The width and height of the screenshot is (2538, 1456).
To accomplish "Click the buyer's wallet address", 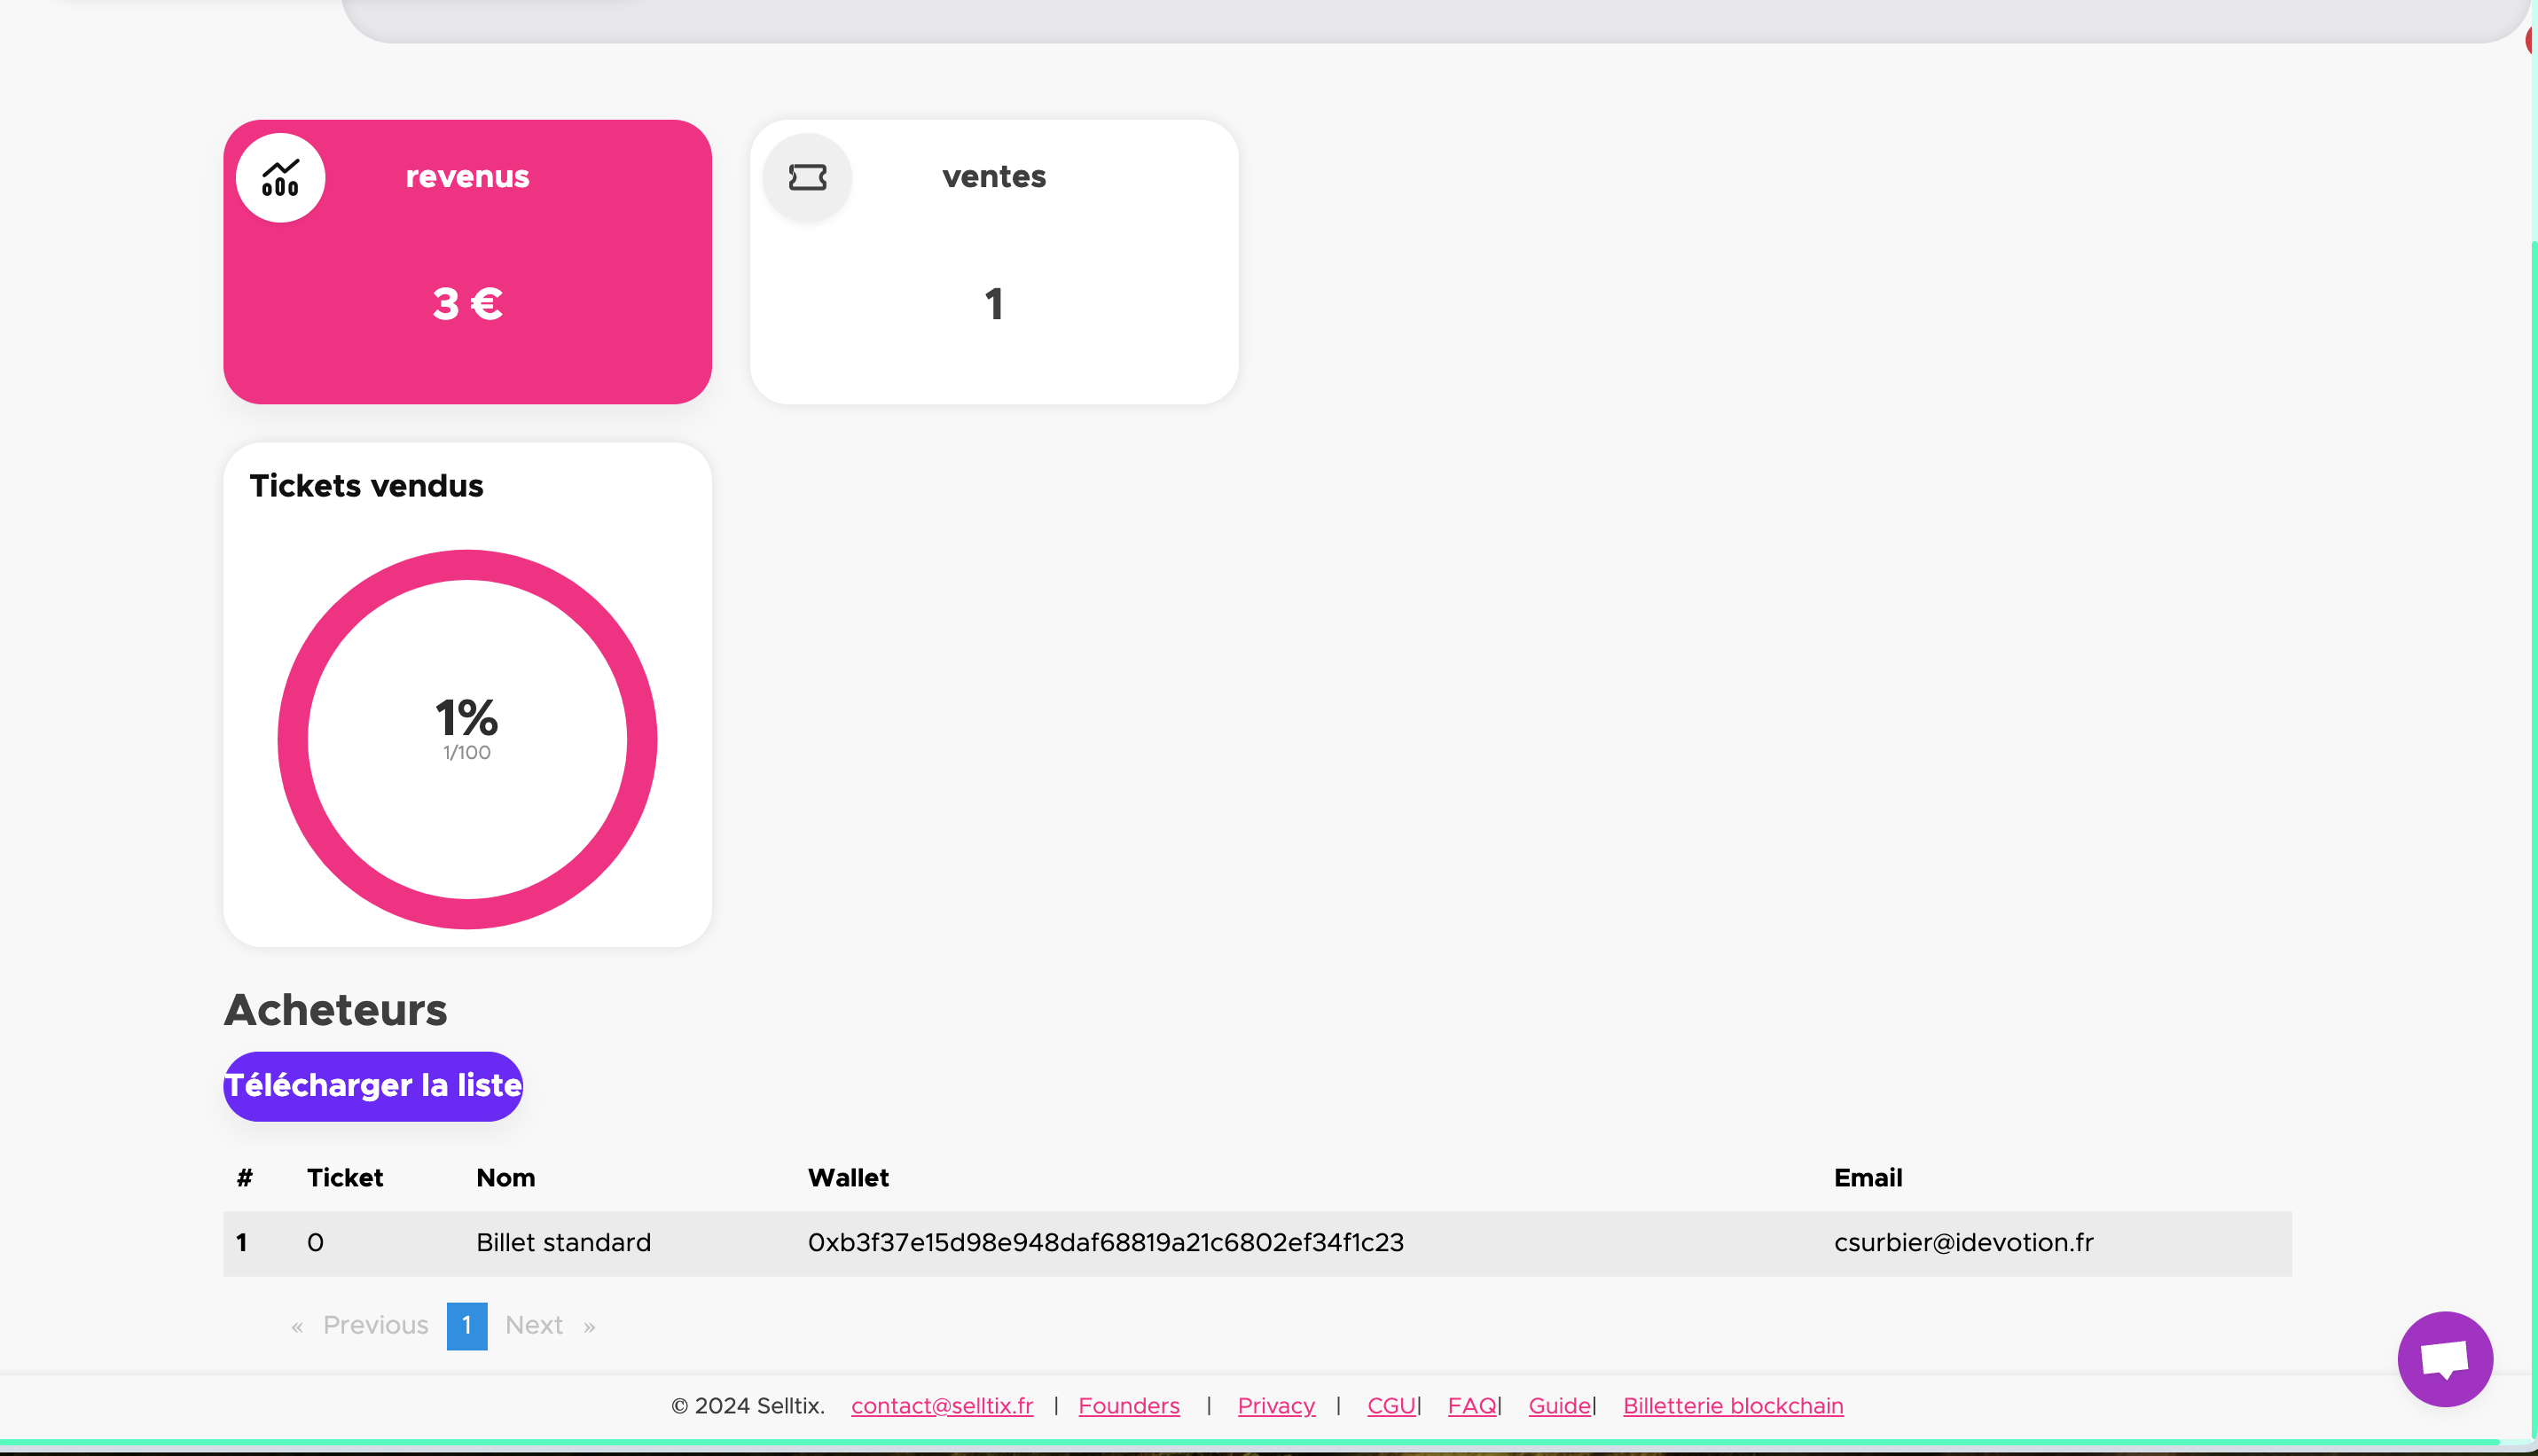I will [x=1105, y=1242].
